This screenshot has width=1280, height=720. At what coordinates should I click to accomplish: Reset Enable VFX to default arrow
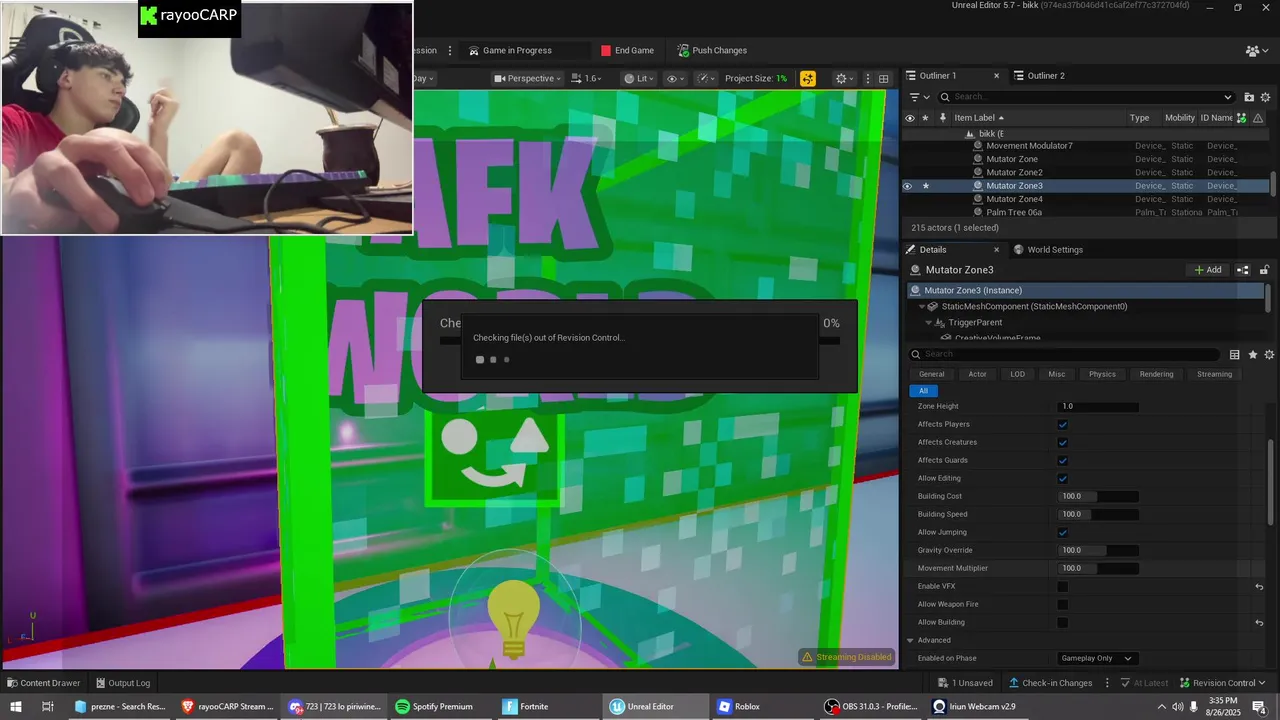pos(1259,587)
